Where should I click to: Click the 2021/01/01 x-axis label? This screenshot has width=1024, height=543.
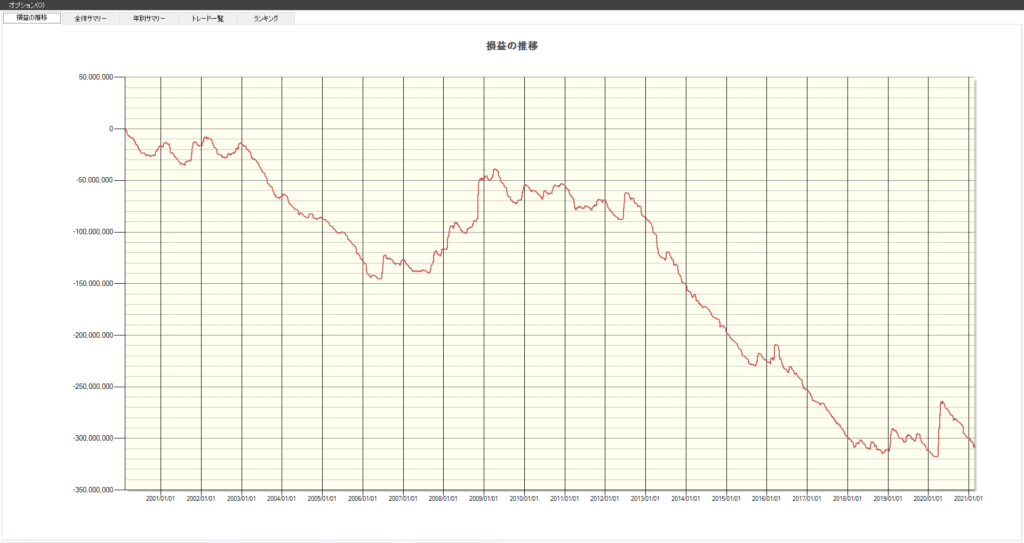(968, 499)
